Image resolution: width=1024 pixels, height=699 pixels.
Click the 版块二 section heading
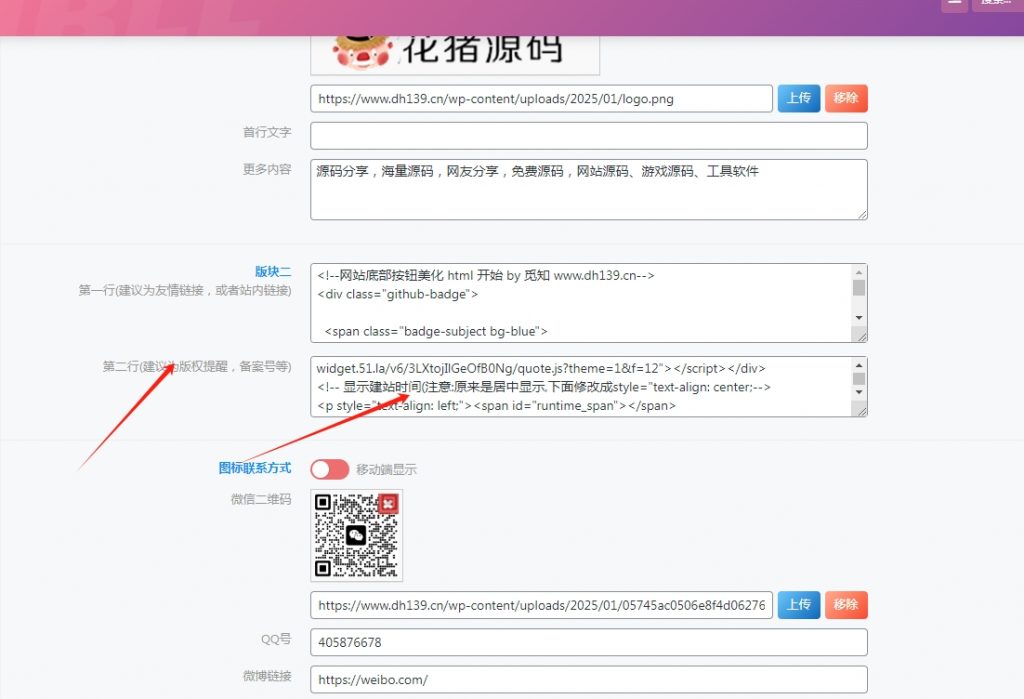(x=273, y=271)
